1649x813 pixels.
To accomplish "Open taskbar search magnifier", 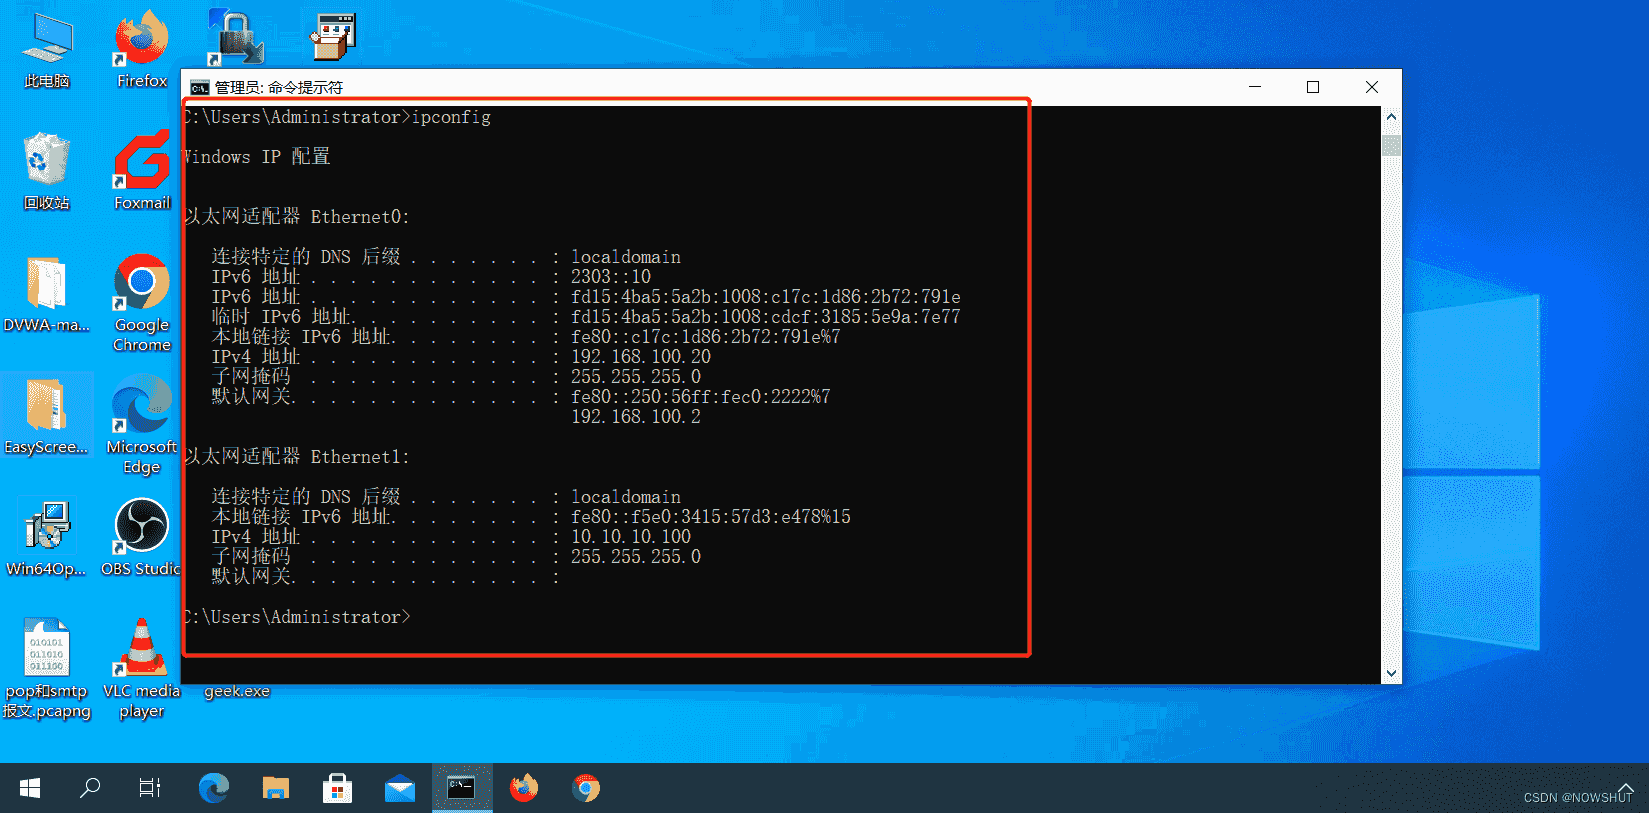I will (x=90, y=788).
